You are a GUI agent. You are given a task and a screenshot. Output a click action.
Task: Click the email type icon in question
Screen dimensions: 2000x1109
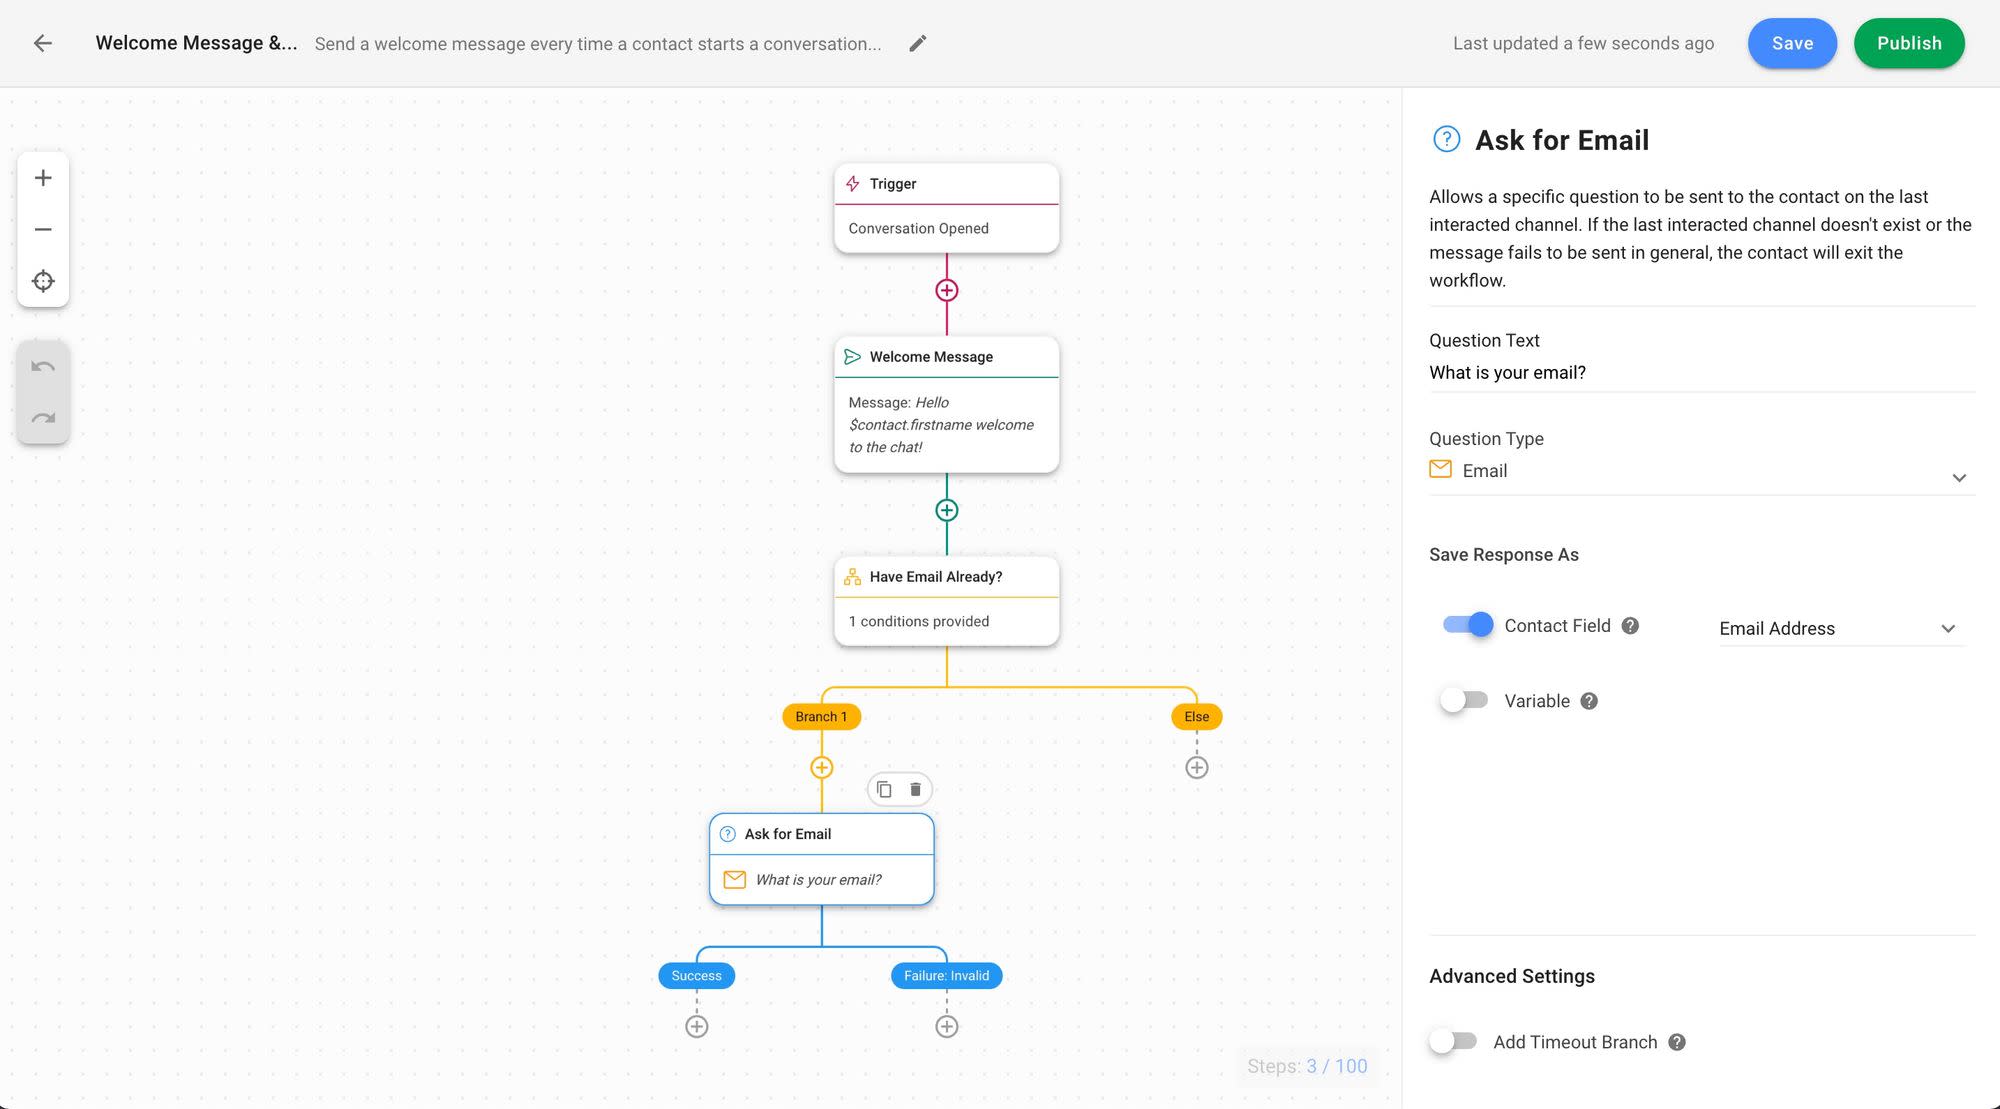pyautogui.click(x=1442, y=470)
